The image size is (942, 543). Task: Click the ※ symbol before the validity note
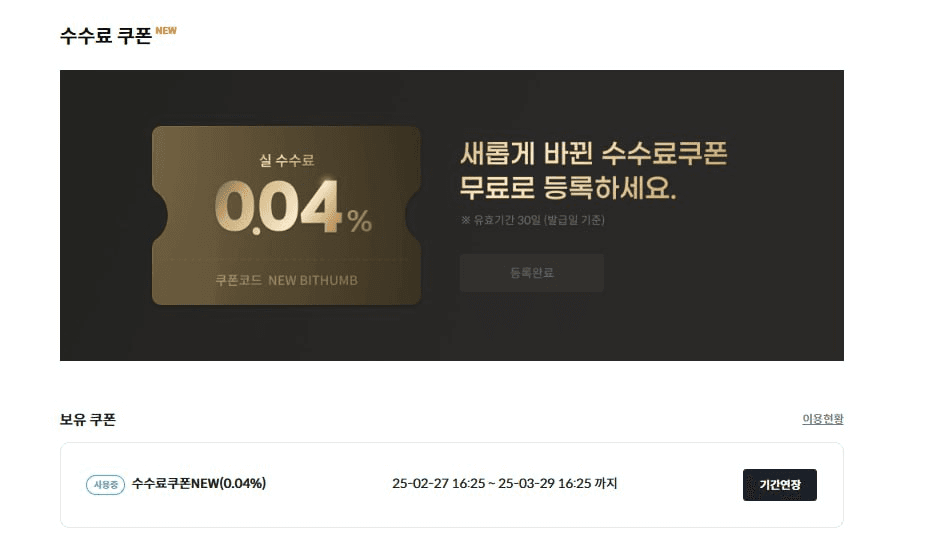466,220
